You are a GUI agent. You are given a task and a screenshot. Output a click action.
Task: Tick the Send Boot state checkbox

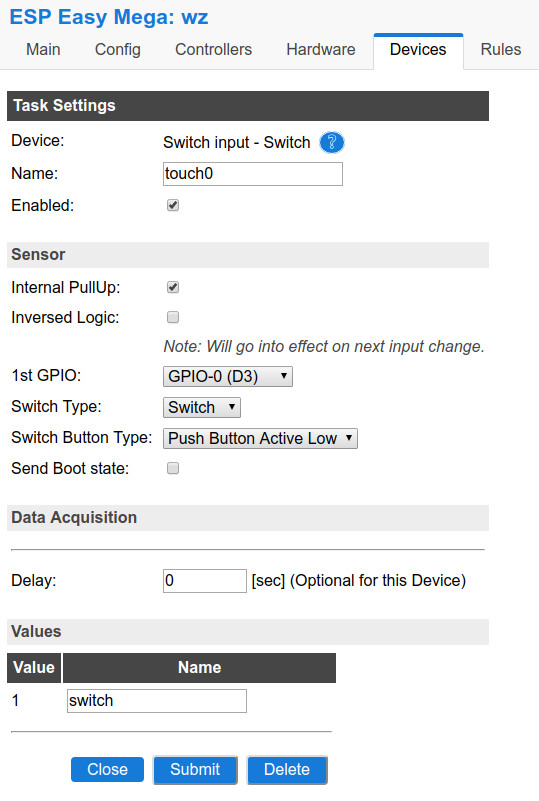coord(173,468)
